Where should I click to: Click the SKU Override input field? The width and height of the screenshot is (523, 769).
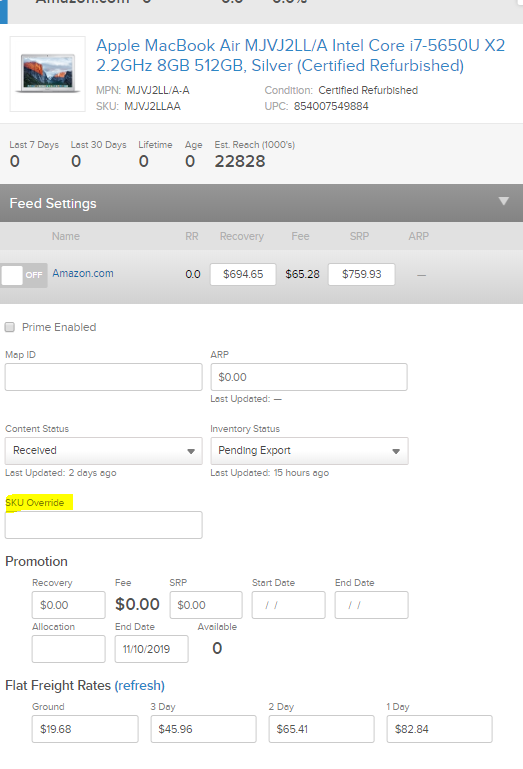(x=104, y=525)
